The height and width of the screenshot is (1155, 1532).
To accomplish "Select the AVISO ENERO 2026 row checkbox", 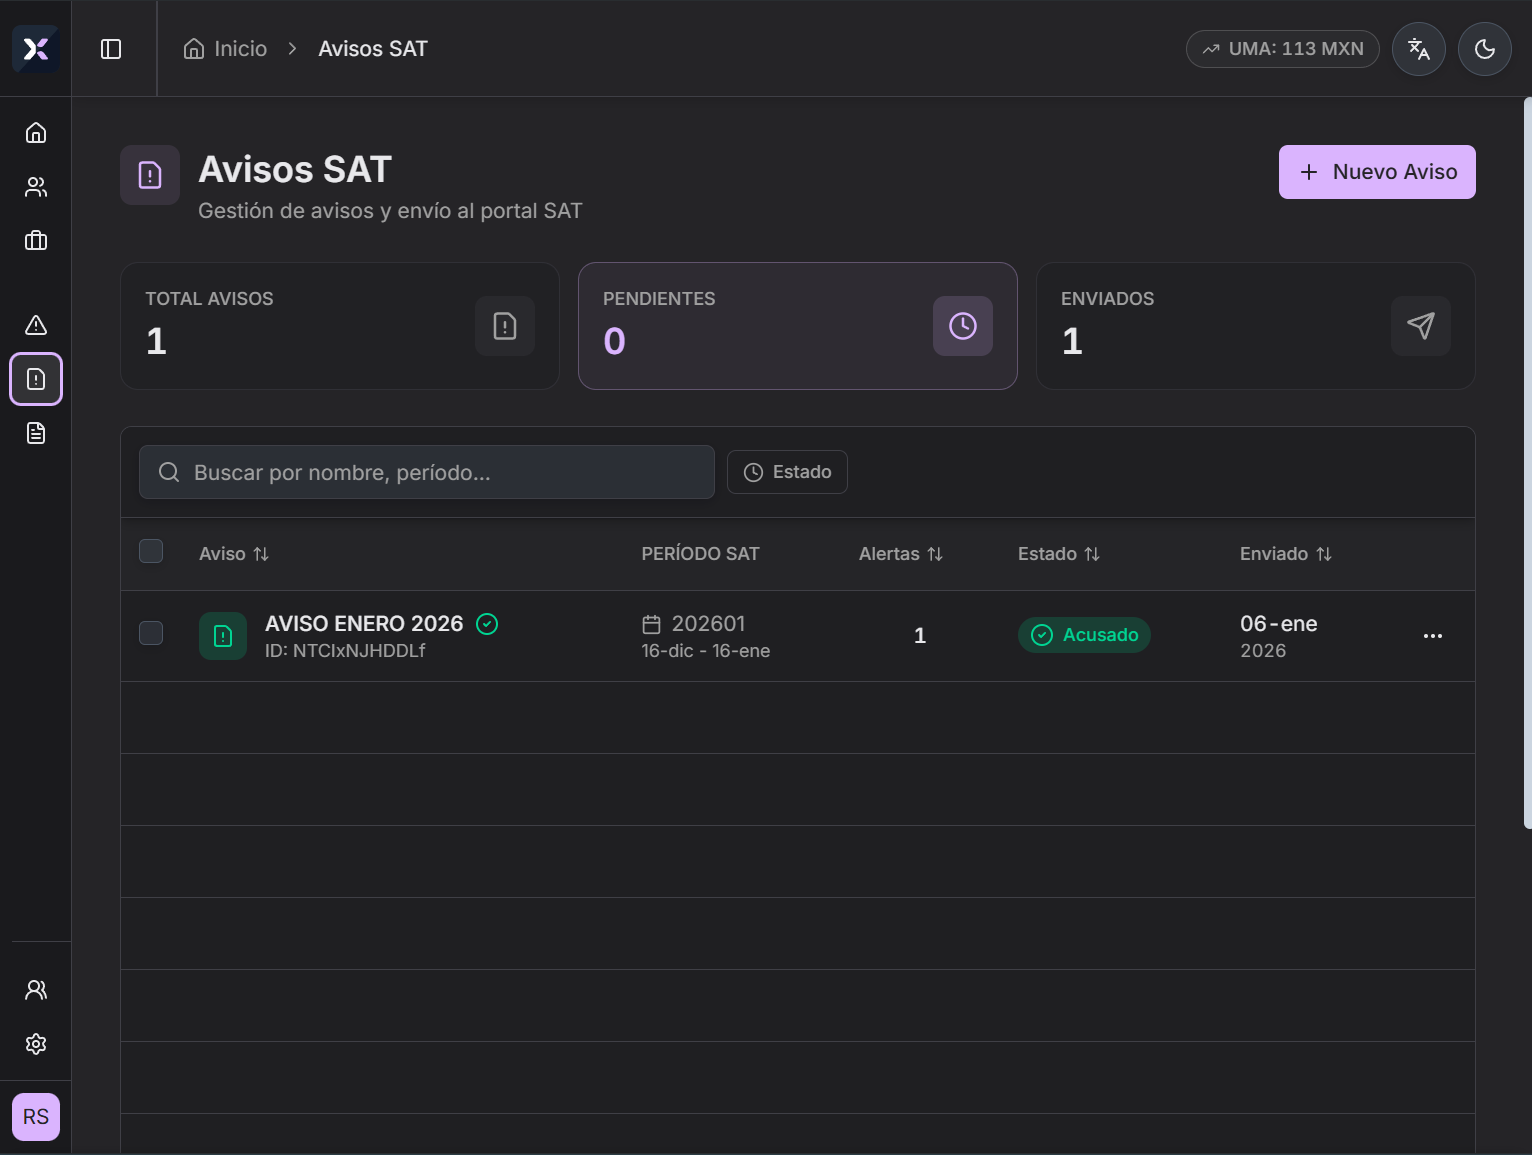I will [151, 633].
